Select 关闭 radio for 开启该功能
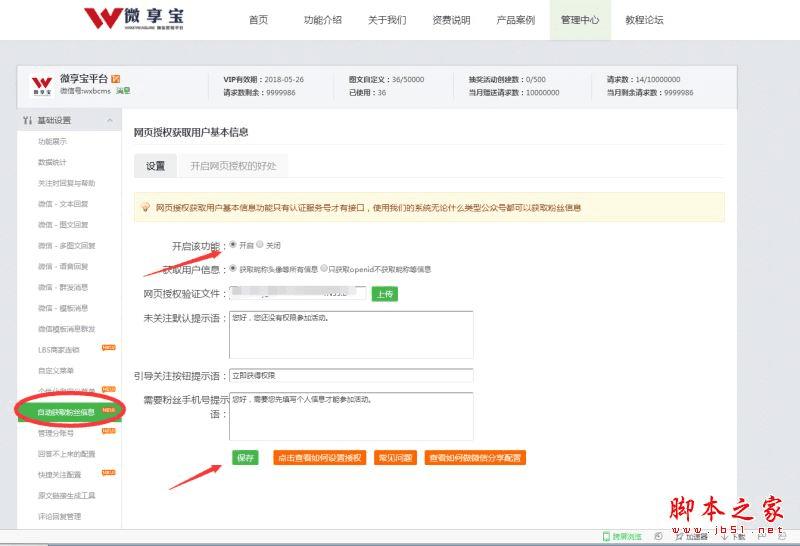 [x=260, y=244]
